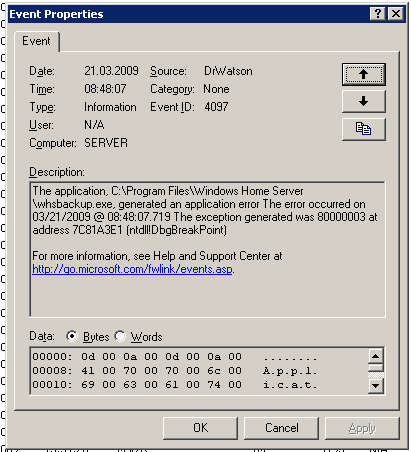Screen dimensions: 411x452
Task: Click the data box scrollbar thumb
Action: click(x=376, y=368)
